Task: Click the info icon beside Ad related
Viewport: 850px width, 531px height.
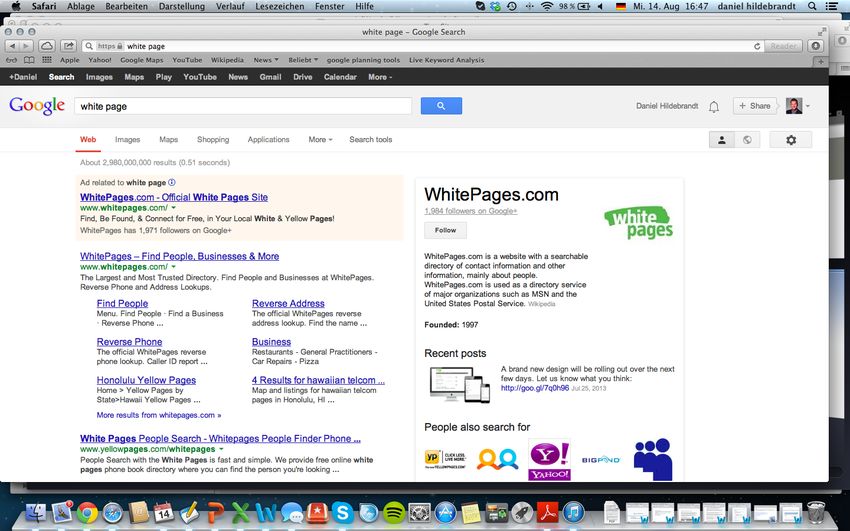Action: pyautogui.click(x=172, y=183)
